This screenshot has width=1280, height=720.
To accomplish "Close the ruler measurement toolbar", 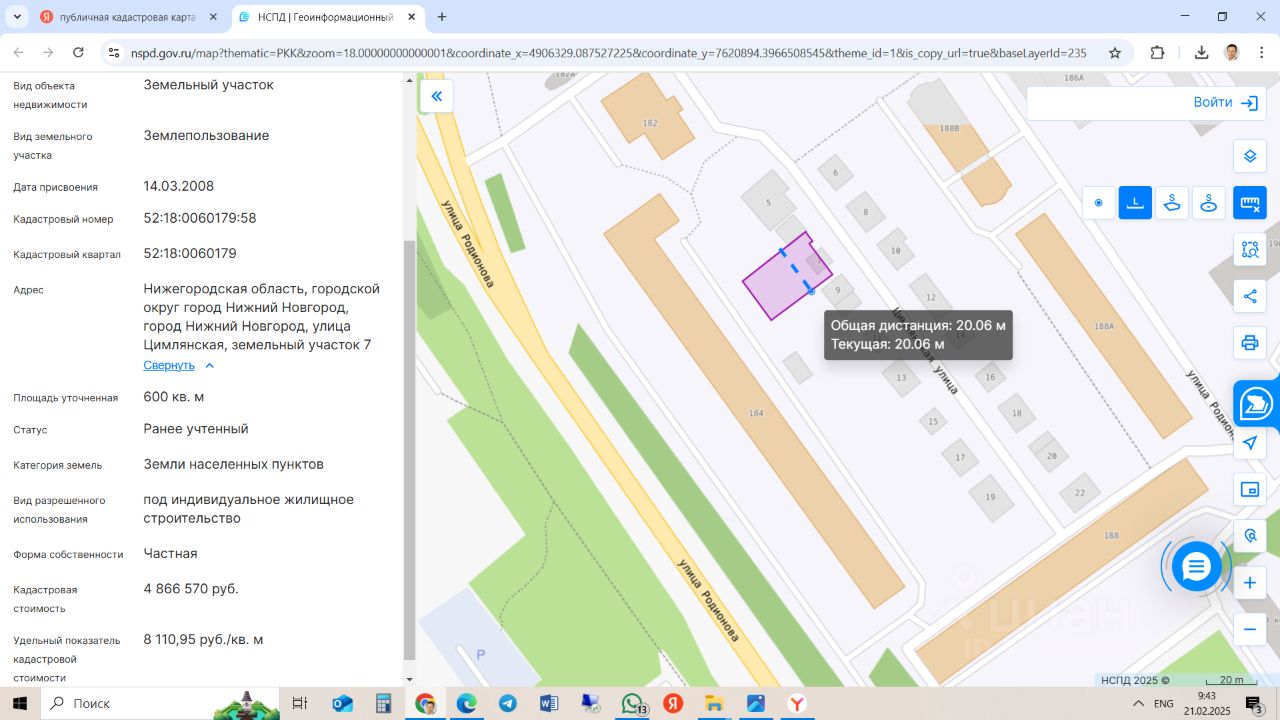I will click(1249, 203).
